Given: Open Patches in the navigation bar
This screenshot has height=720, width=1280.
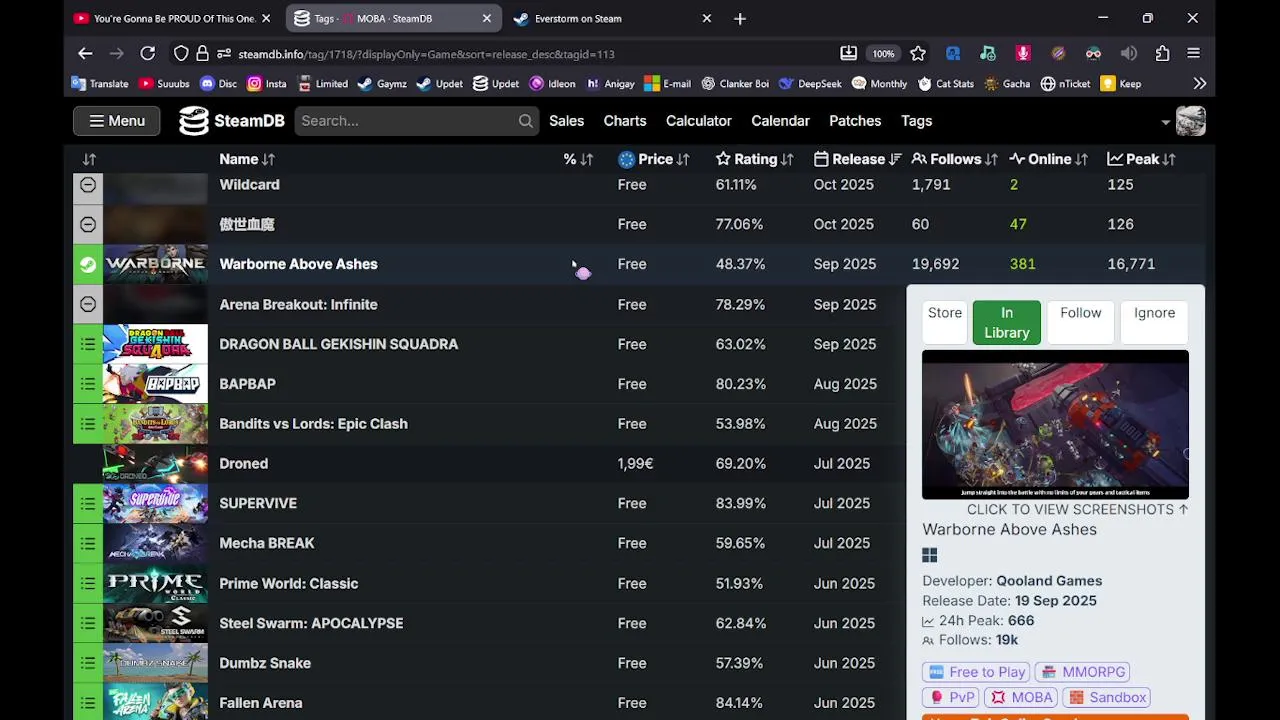Looking at the screenshot, I should pos(855,121).
